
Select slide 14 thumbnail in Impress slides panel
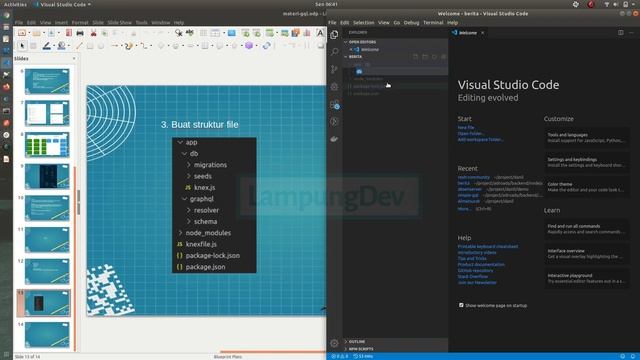[x=47, y=335]
